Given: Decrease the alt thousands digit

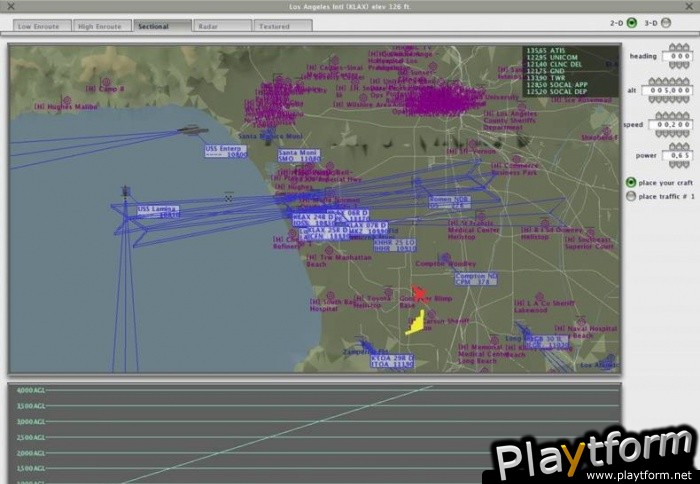Looking at the screenshot, I should [x=666, y=100].
